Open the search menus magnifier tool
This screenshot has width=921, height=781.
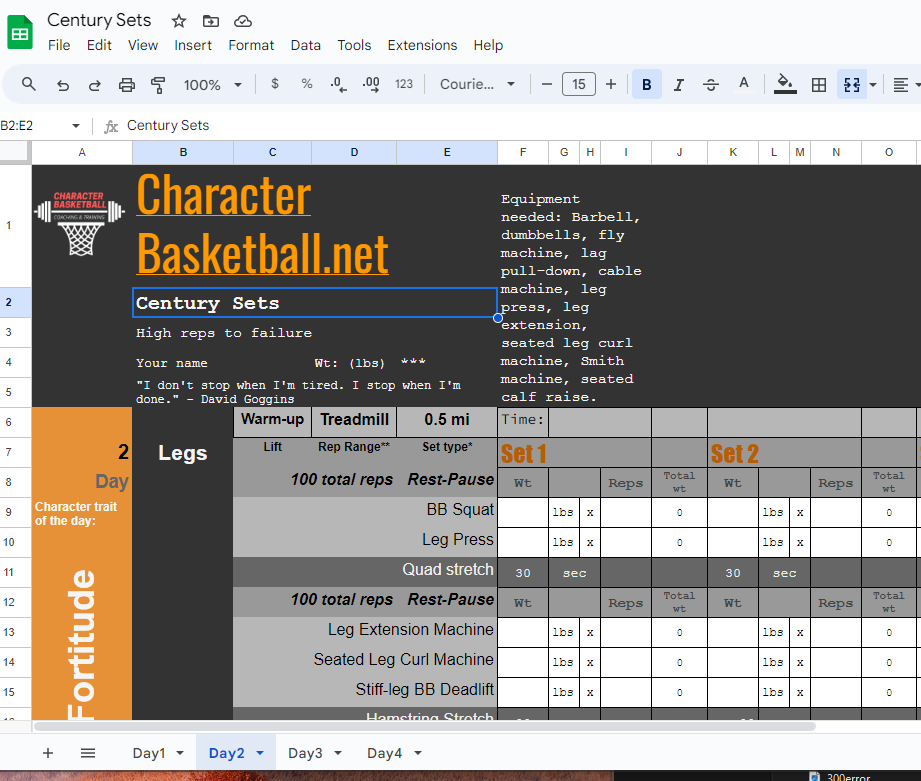[x=29, y=85]
